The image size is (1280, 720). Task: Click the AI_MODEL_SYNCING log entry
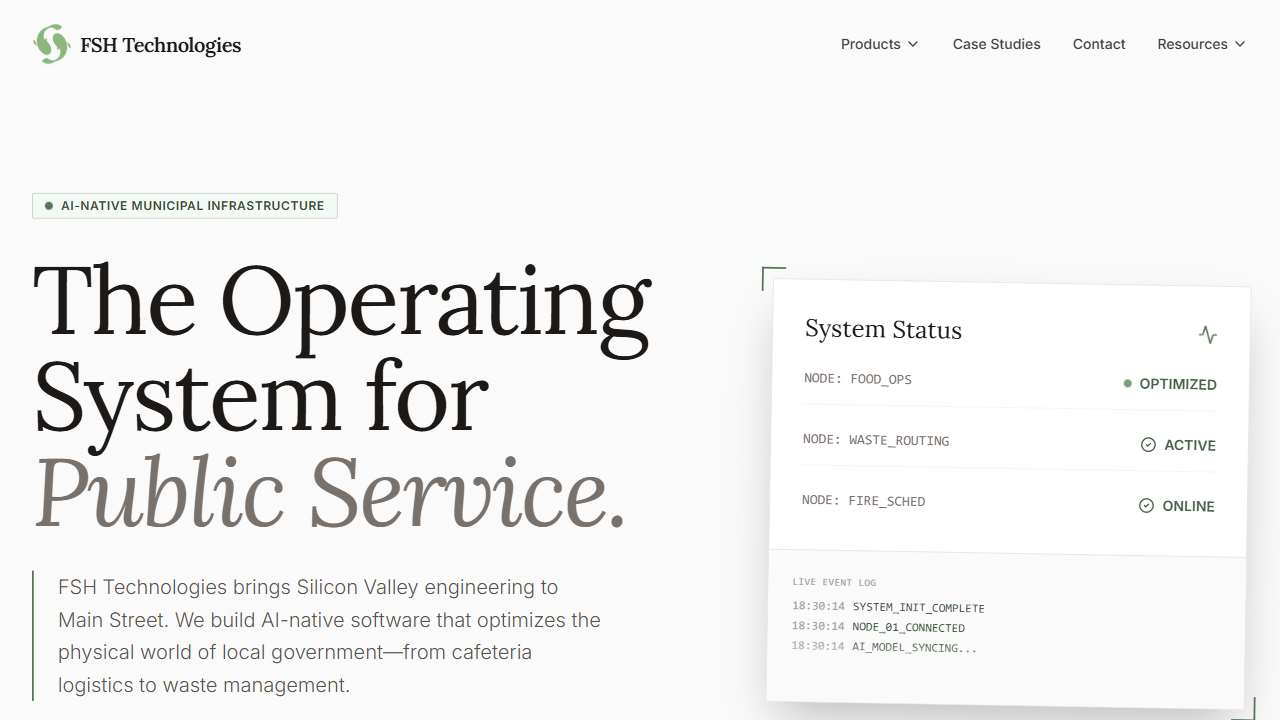click(914, 647)
